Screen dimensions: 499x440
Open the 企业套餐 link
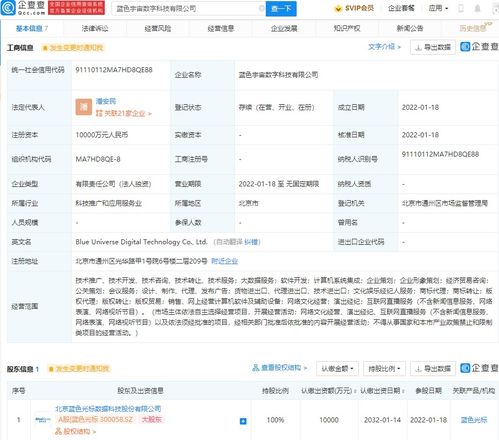tap(401, 8)
